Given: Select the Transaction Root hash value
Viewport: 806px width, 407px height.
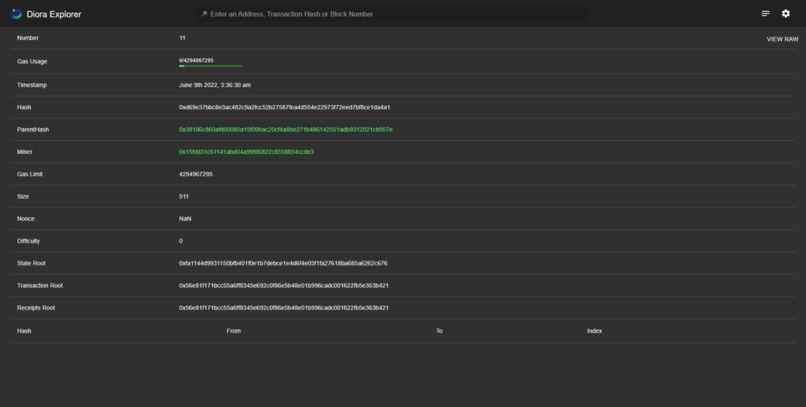Looking at the screenshot, I should pyautogui.click(x=284, y=285).
